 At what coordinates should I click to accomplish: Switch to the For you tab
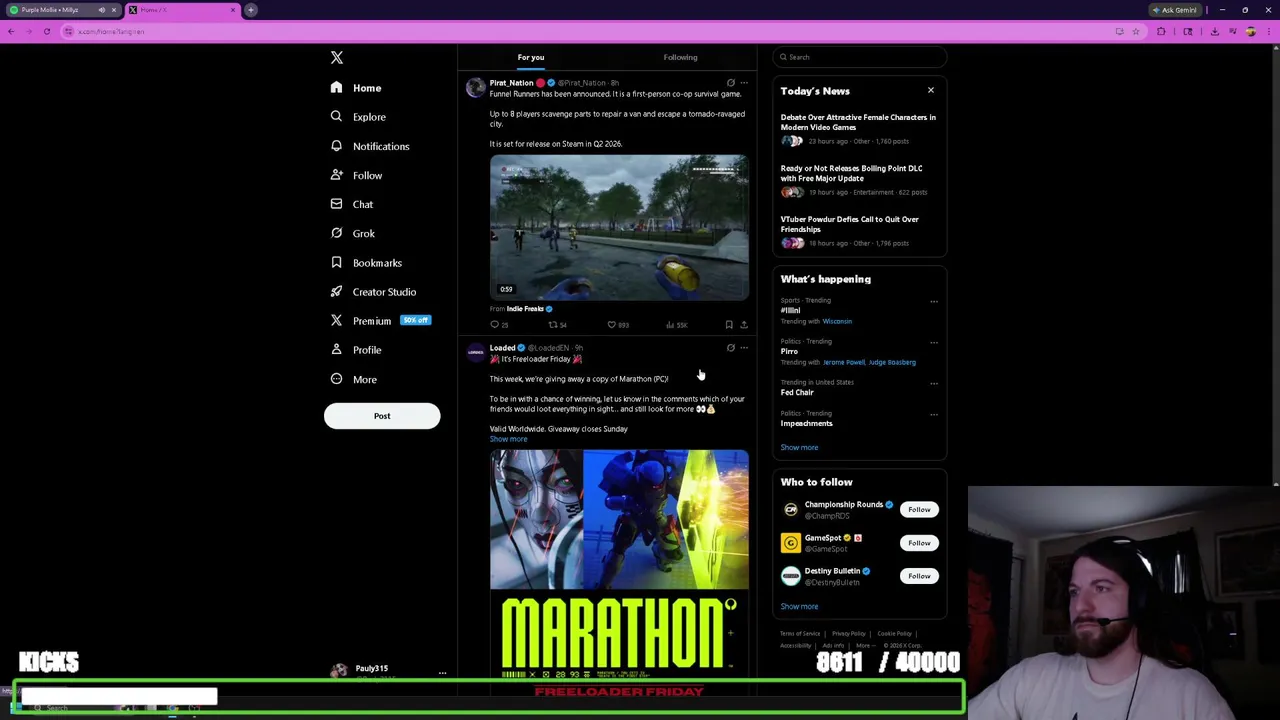tap(531, 57)
